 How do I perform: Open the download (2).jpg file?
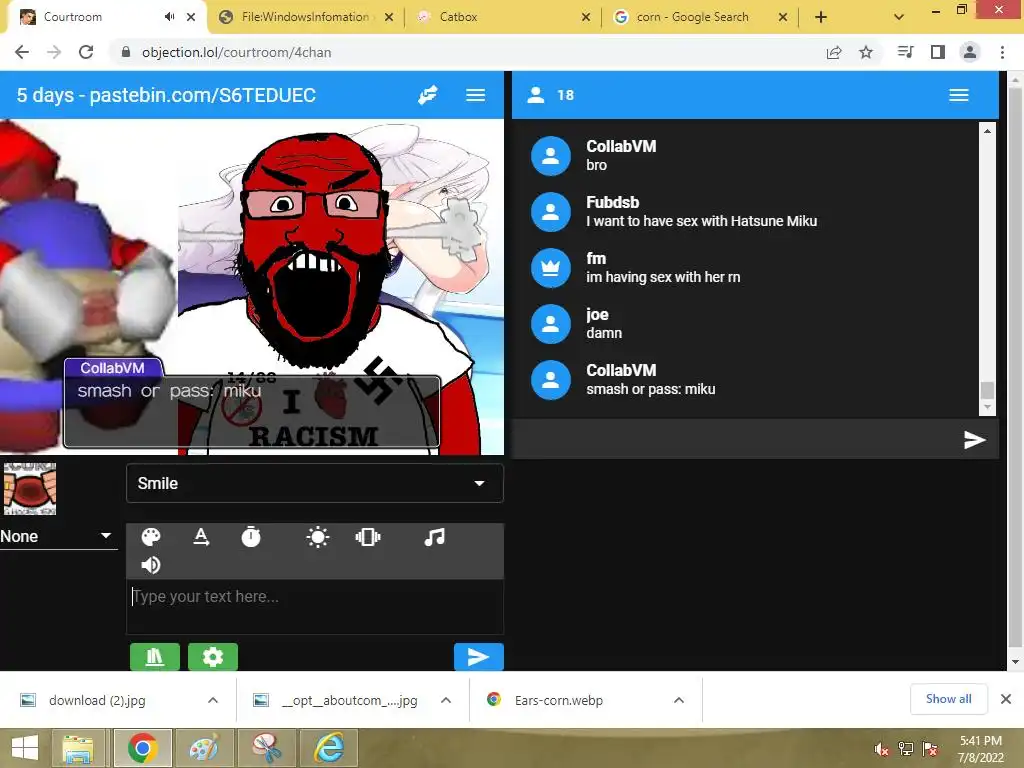coord(97,700)
